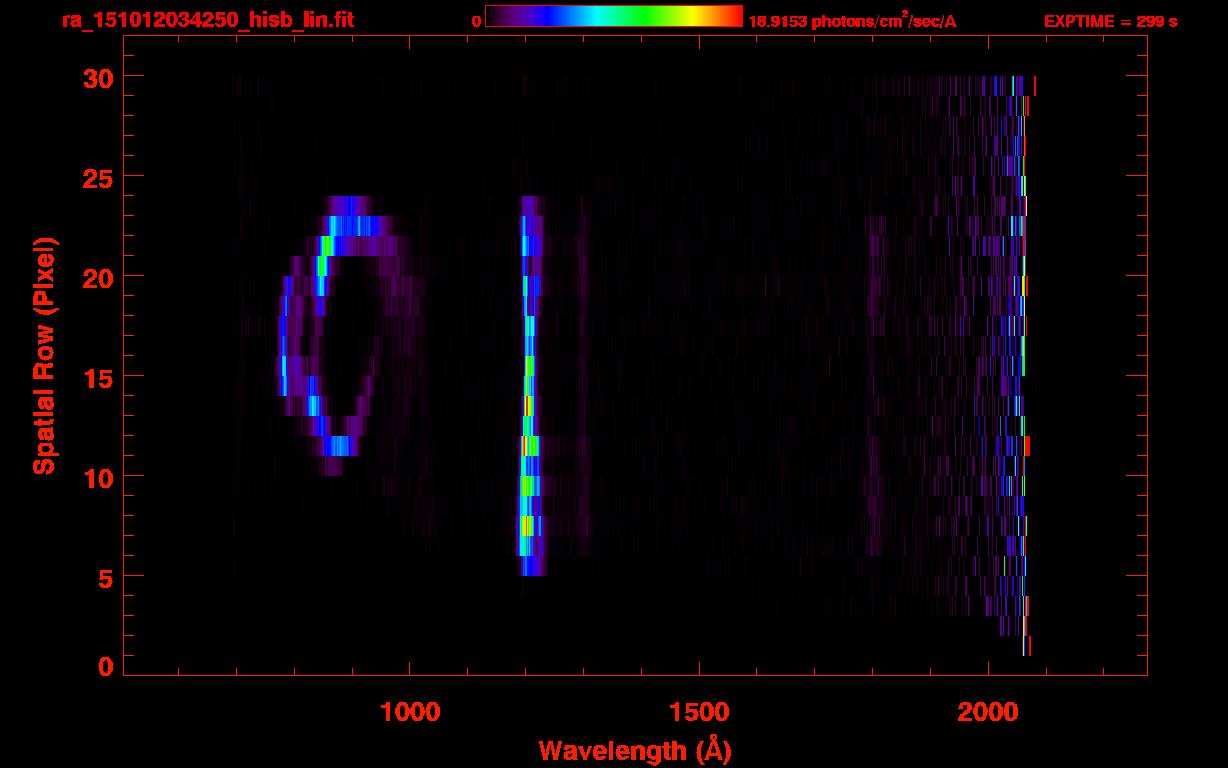This screenshot has height=768, width=1228.
Task: Click the y-axis tick label 30
Action: tap(99, 77)
